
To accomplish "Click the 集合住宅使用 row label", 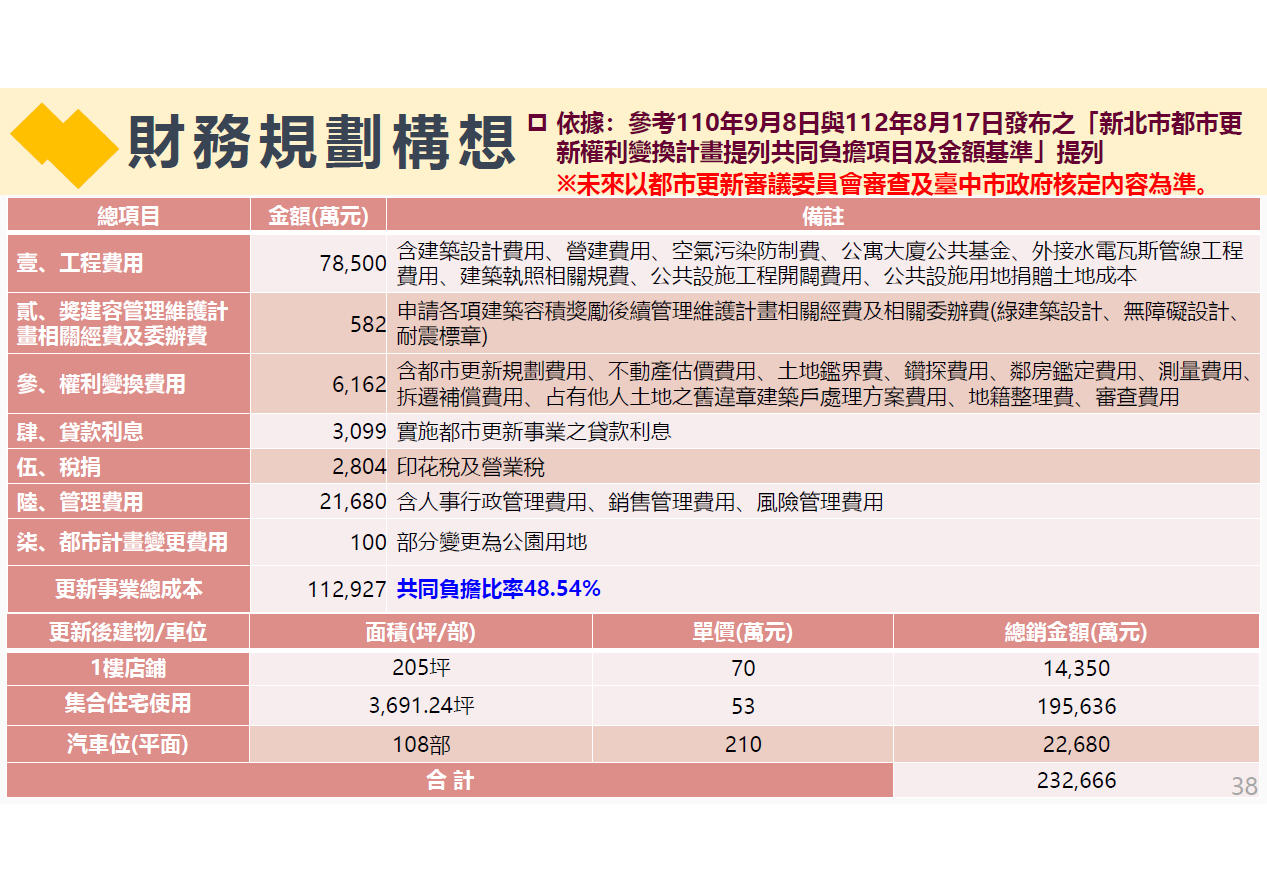I will tap(128, 704).
